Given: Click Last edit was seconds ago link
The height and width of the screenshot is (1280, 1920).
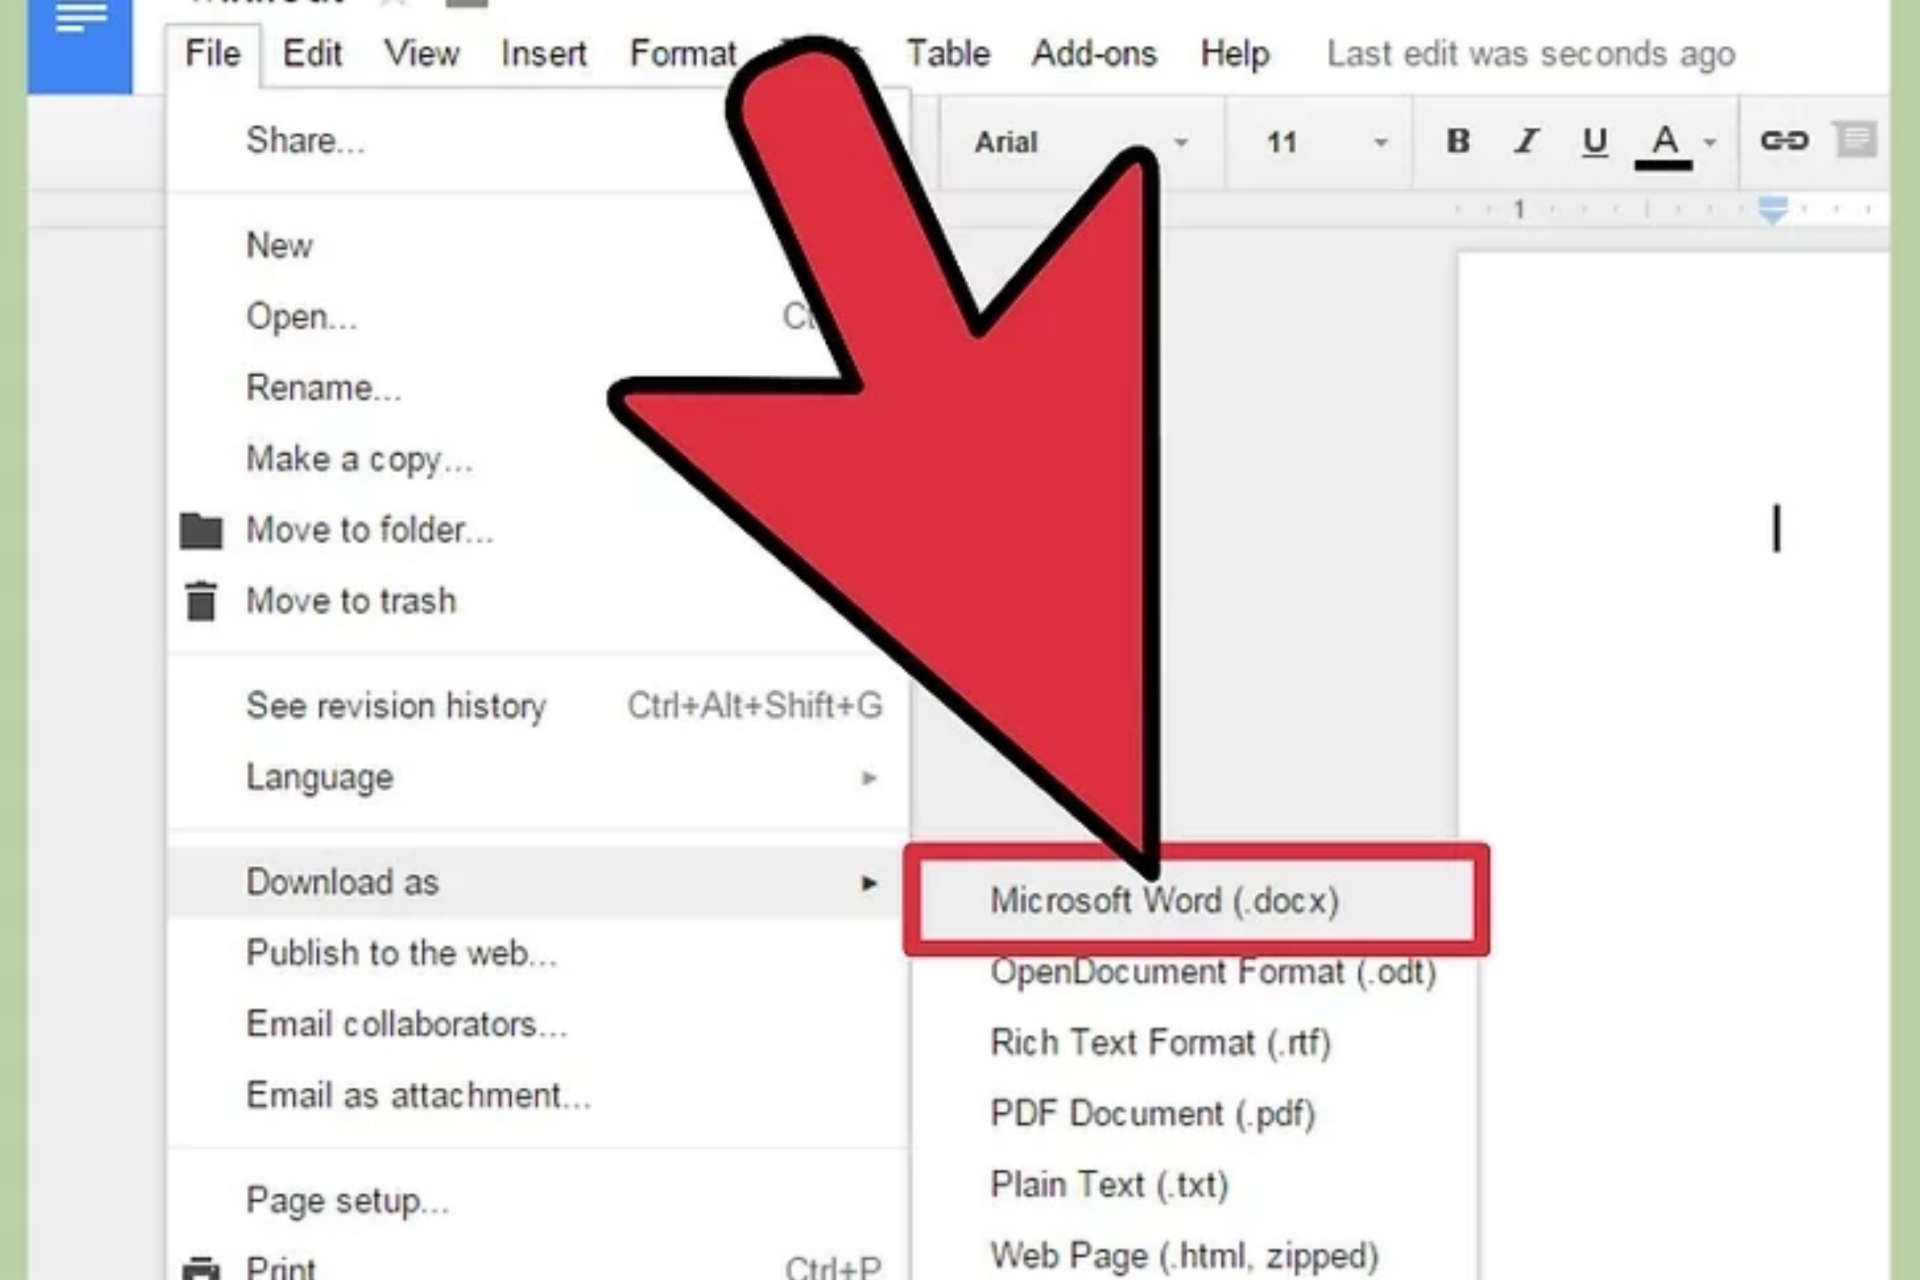Looking at the screenshot, I should [1530, 53].
